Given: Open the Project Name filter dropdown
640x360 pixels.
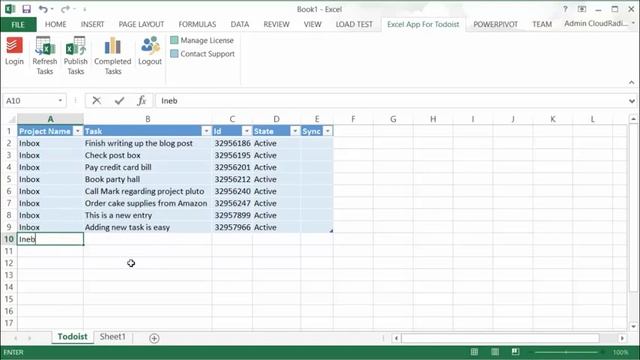Looking at the screenshot, I should (x=78, y=131).
